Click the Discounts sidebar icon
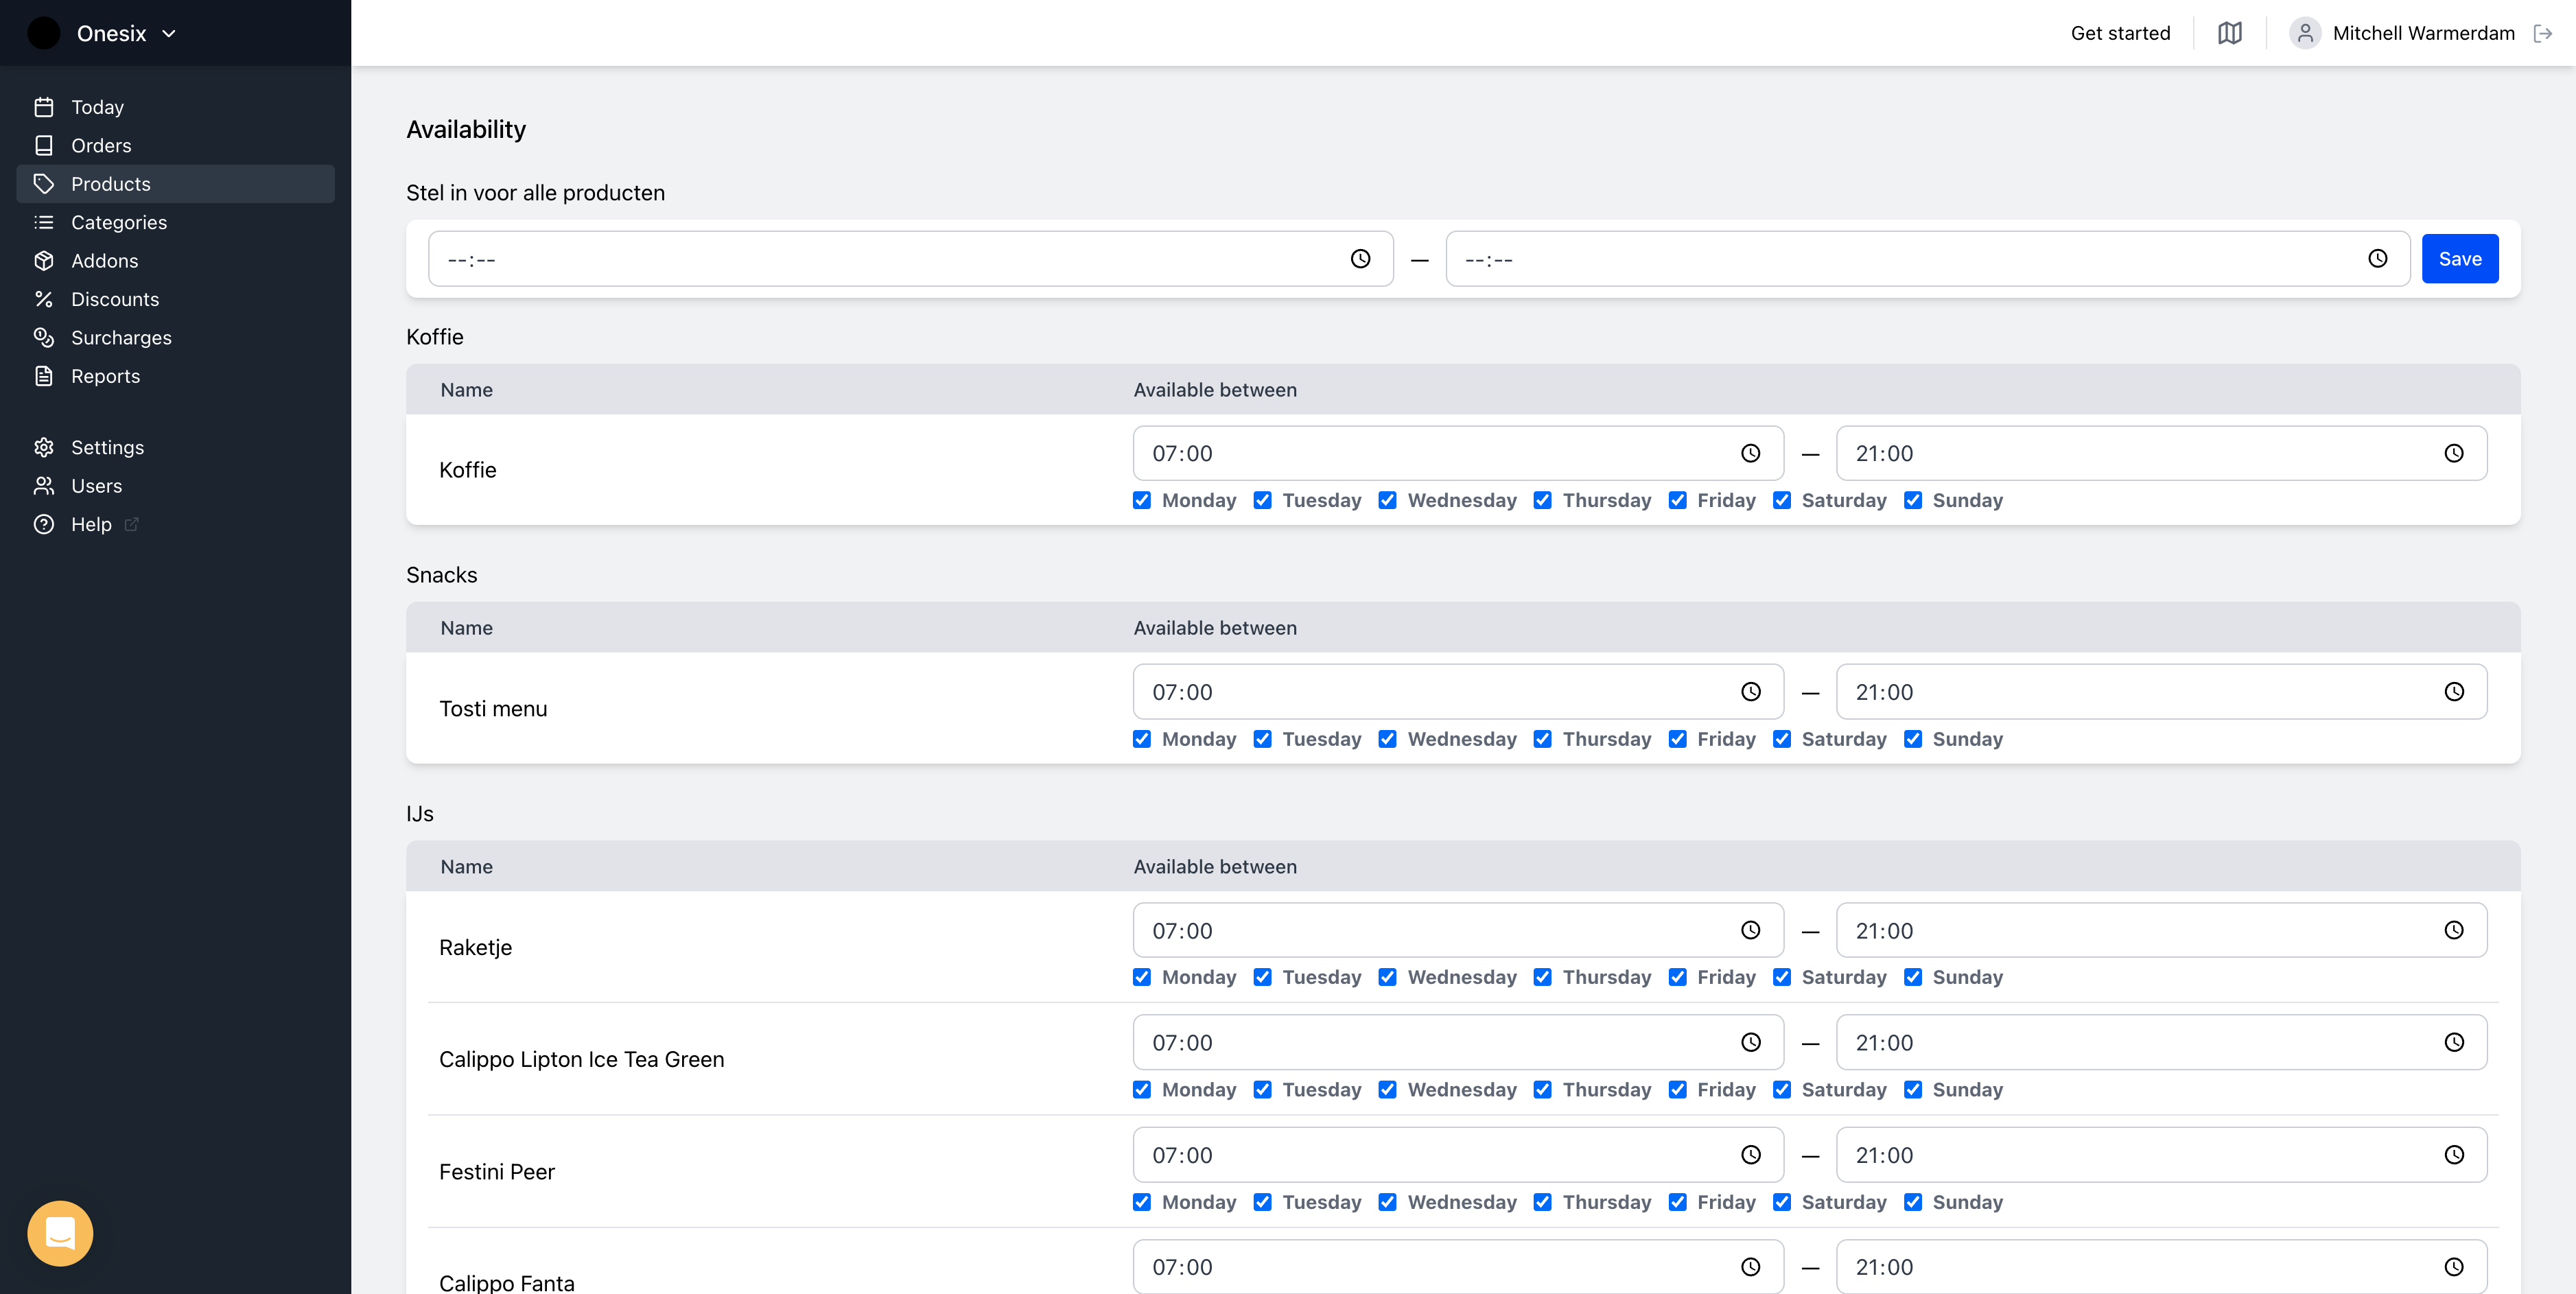 (x=45, y=298)
